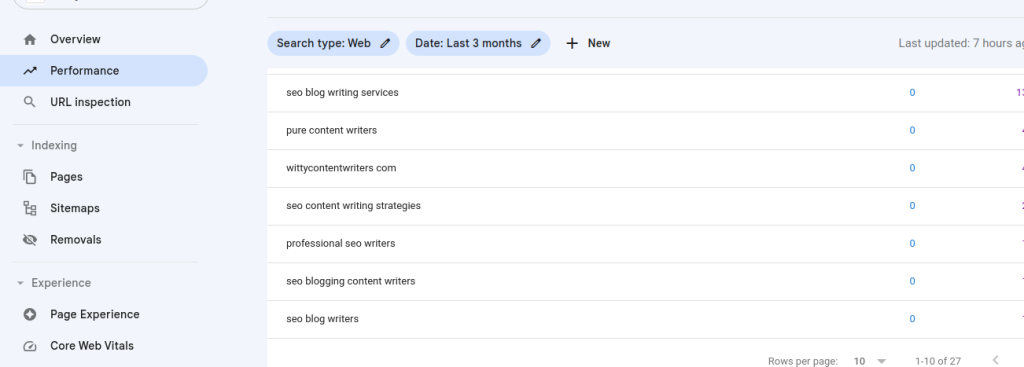The width and height of the screenshot is (1024, 367).
Task: Click the 'Last updated' status text
Action: pos(961,43)
